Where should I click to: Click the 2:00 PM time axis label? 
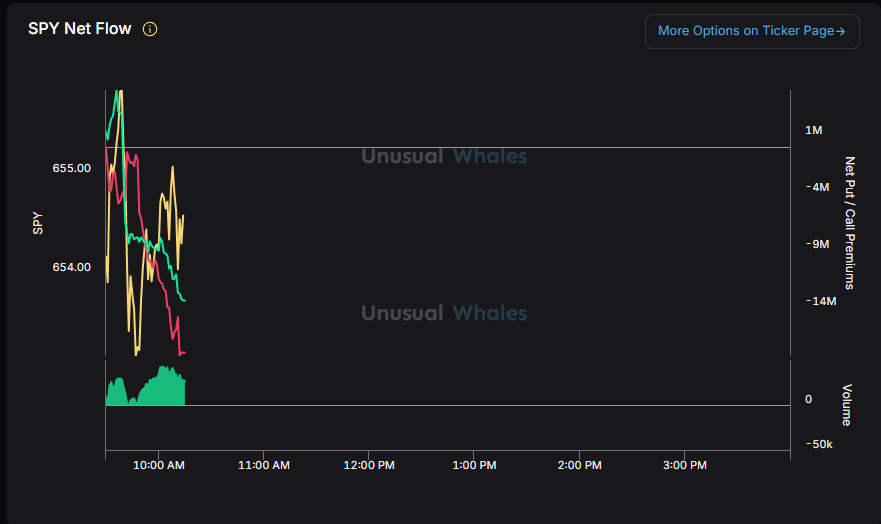pos(579,465)
